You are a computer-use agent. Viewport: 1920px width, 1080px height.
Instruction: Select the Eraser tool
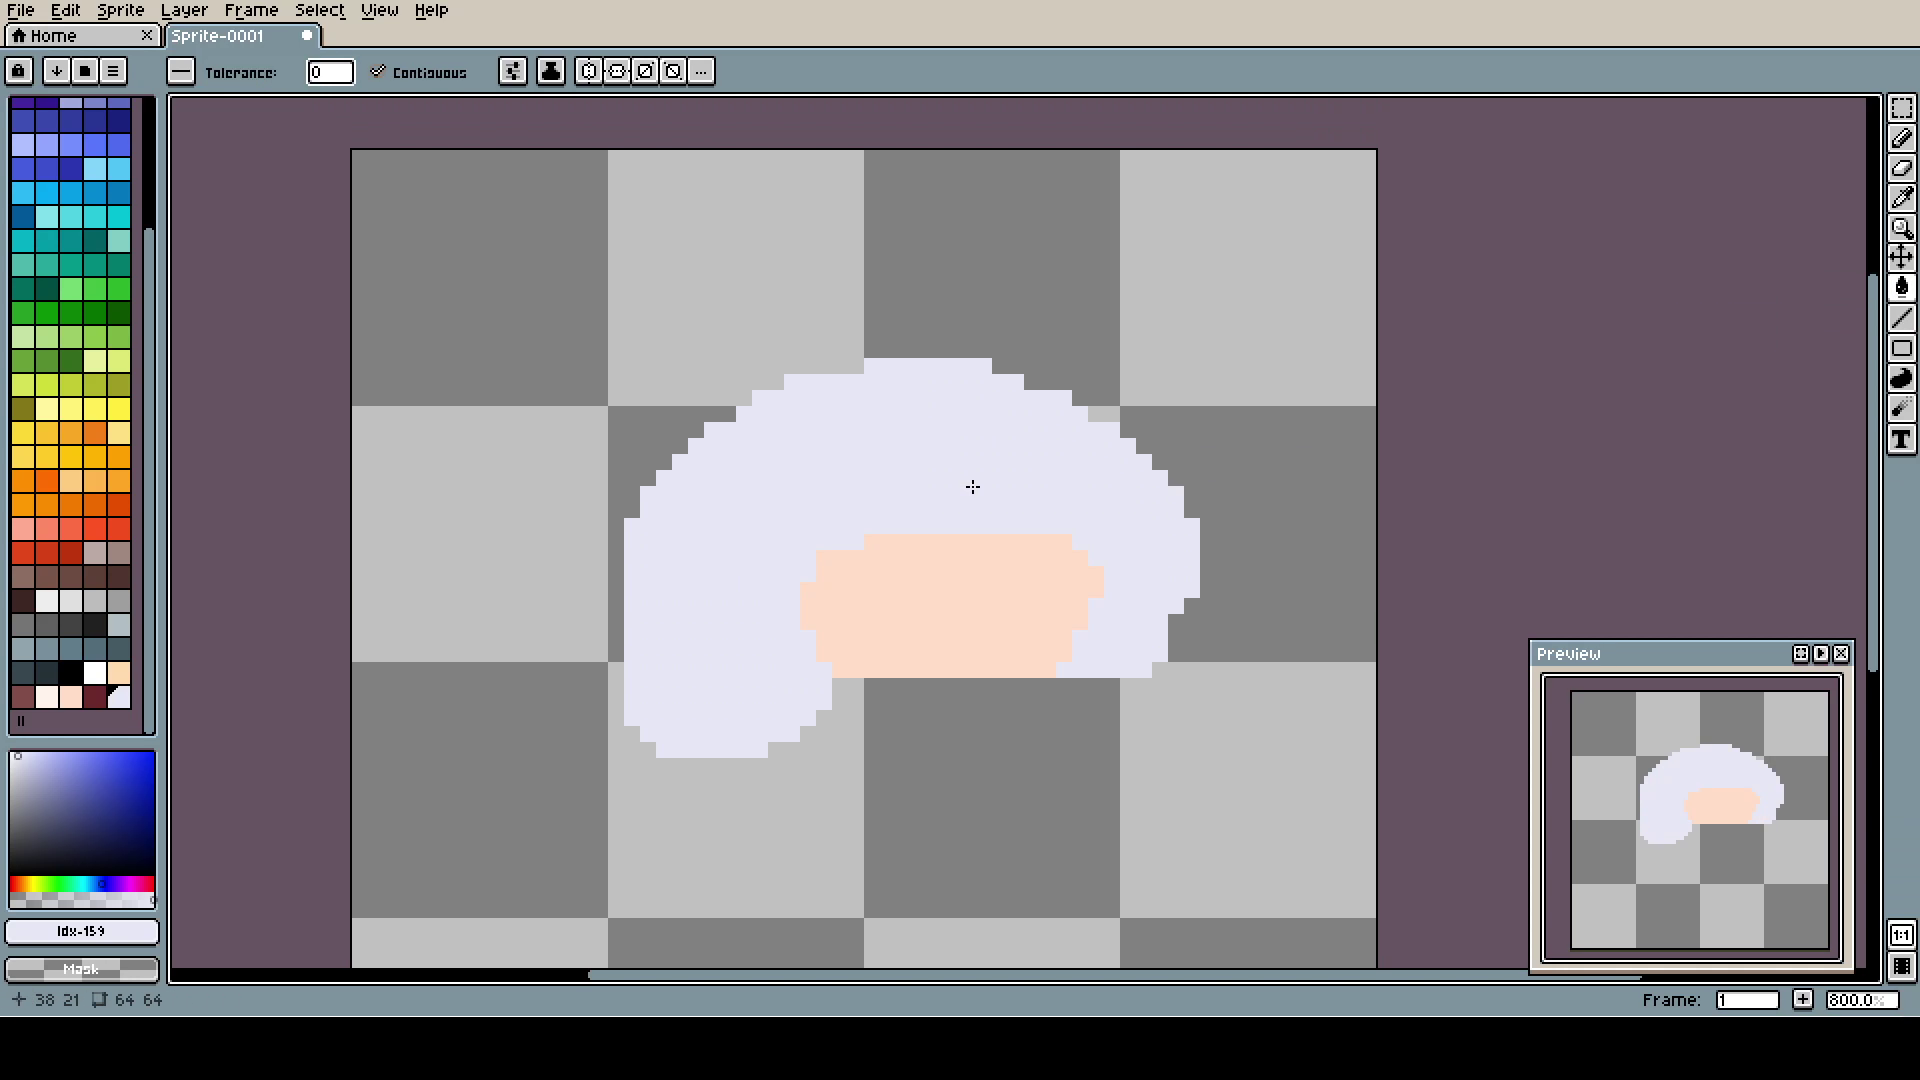pyautogui.click(x=1901, y=168)
